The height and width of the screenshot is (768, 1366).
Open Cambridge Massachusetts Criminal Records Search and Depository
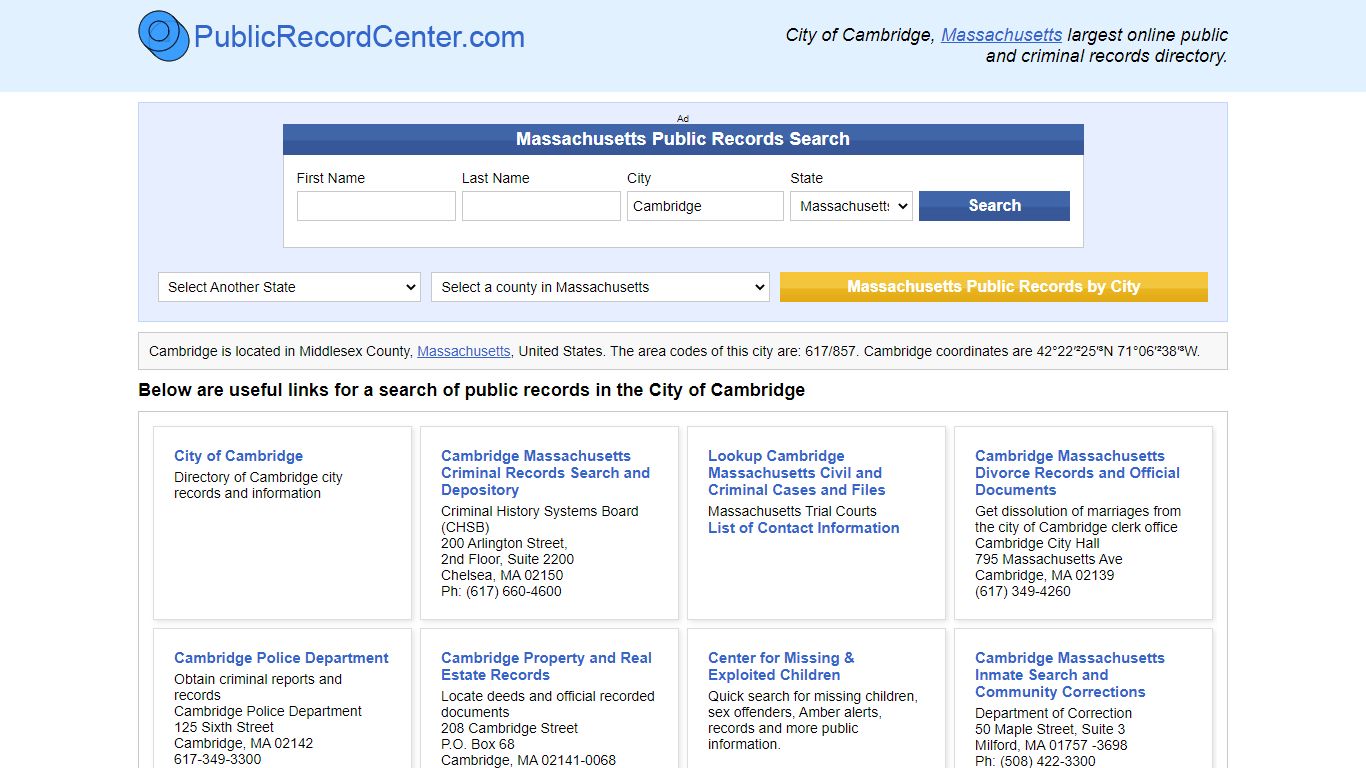coord(545,473)
